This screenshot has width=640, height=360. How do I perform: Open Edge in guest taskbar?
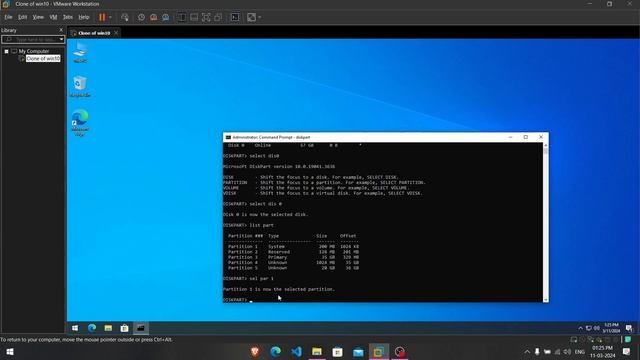[92, 328]
